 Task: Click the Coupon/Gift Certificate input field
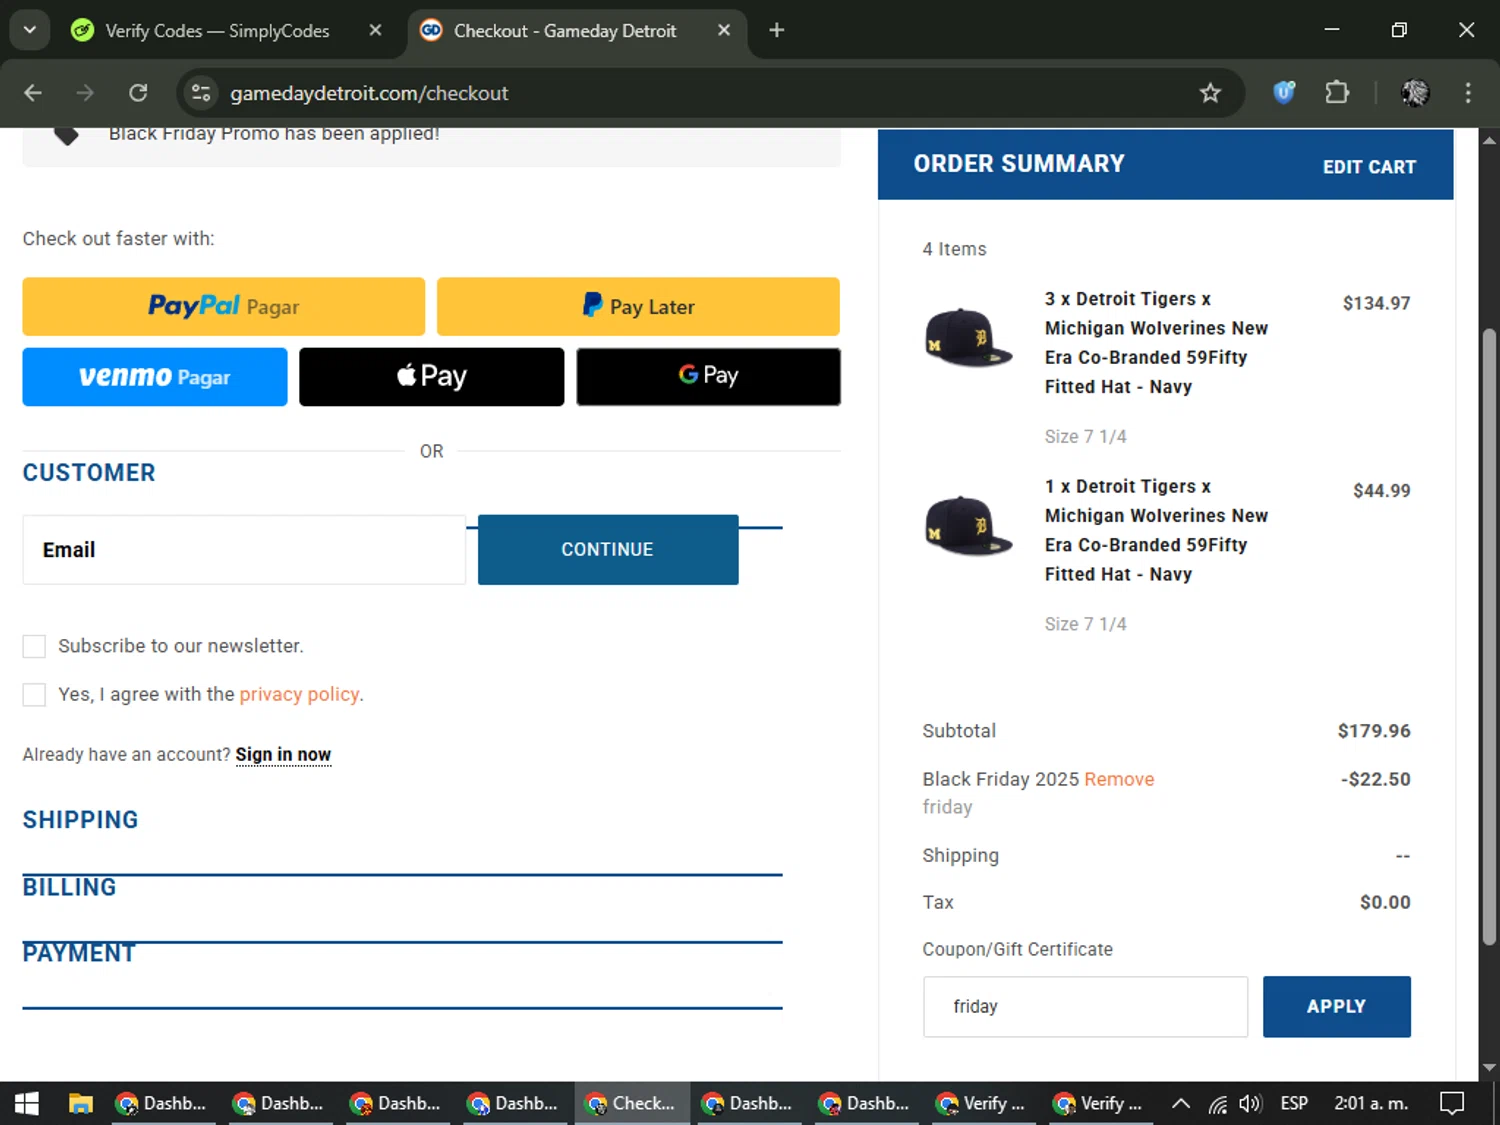tap(1085, 1007)
